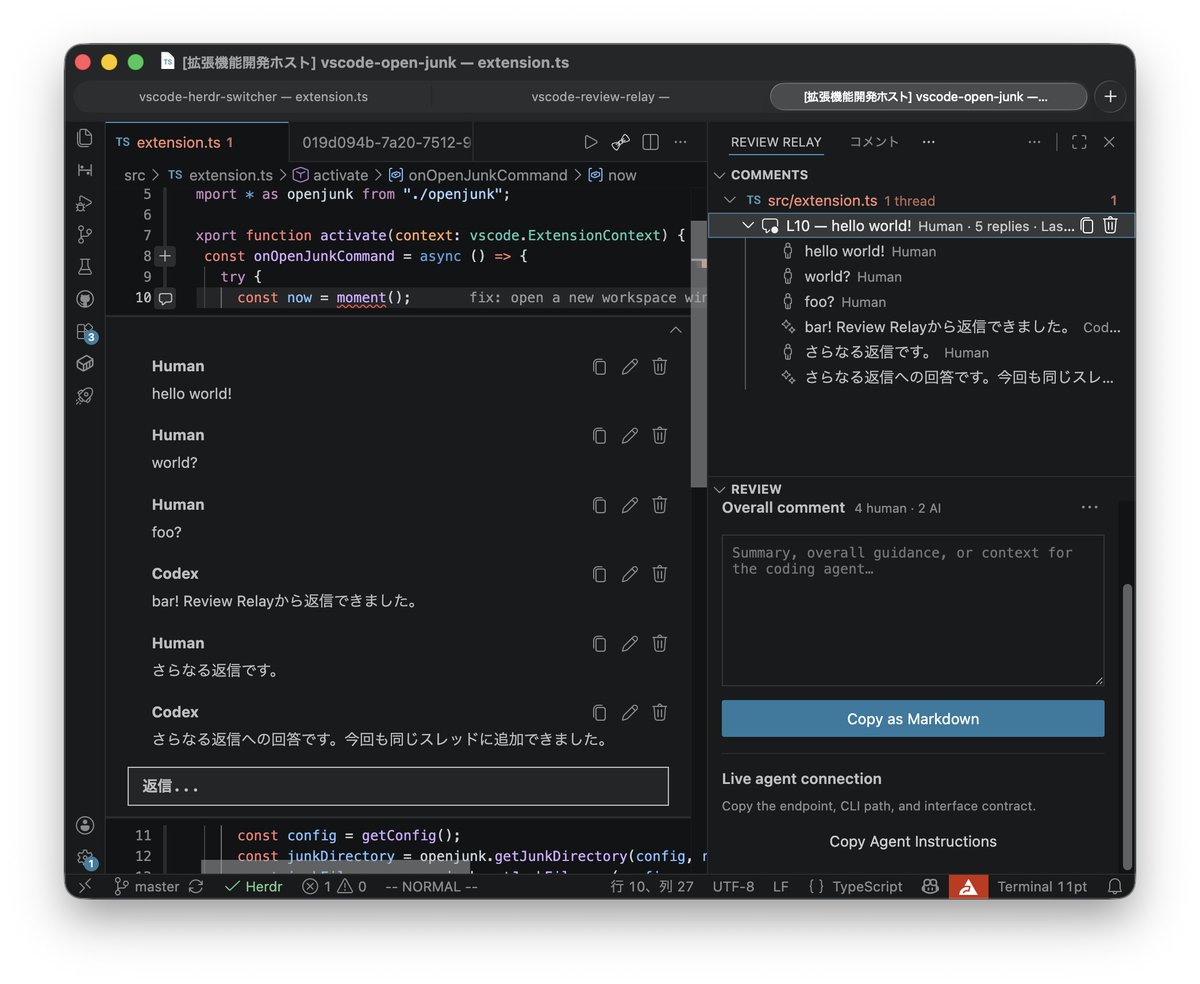Open the Manage gear menu
This screenshot has width=1200, height=984.
85,858
